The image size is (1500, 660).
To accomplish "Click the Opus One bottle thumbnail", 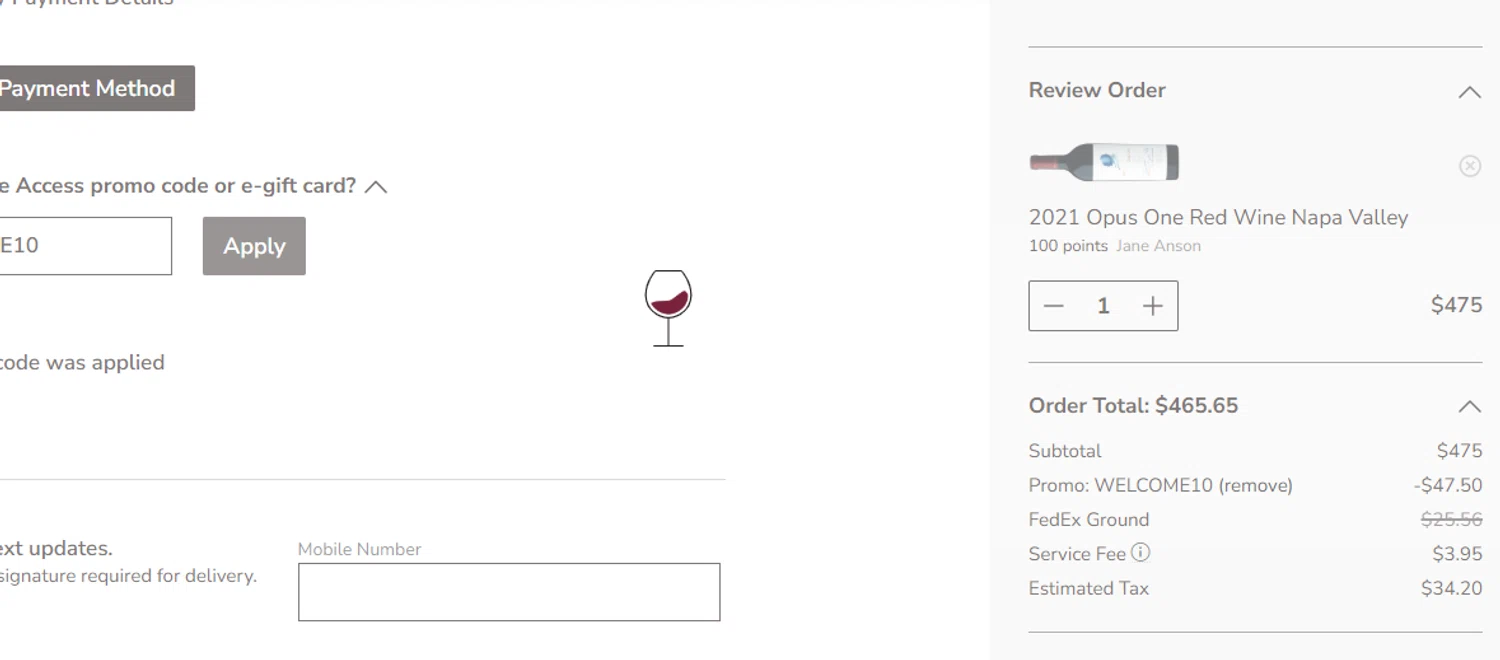I will tap(1104, 162).
